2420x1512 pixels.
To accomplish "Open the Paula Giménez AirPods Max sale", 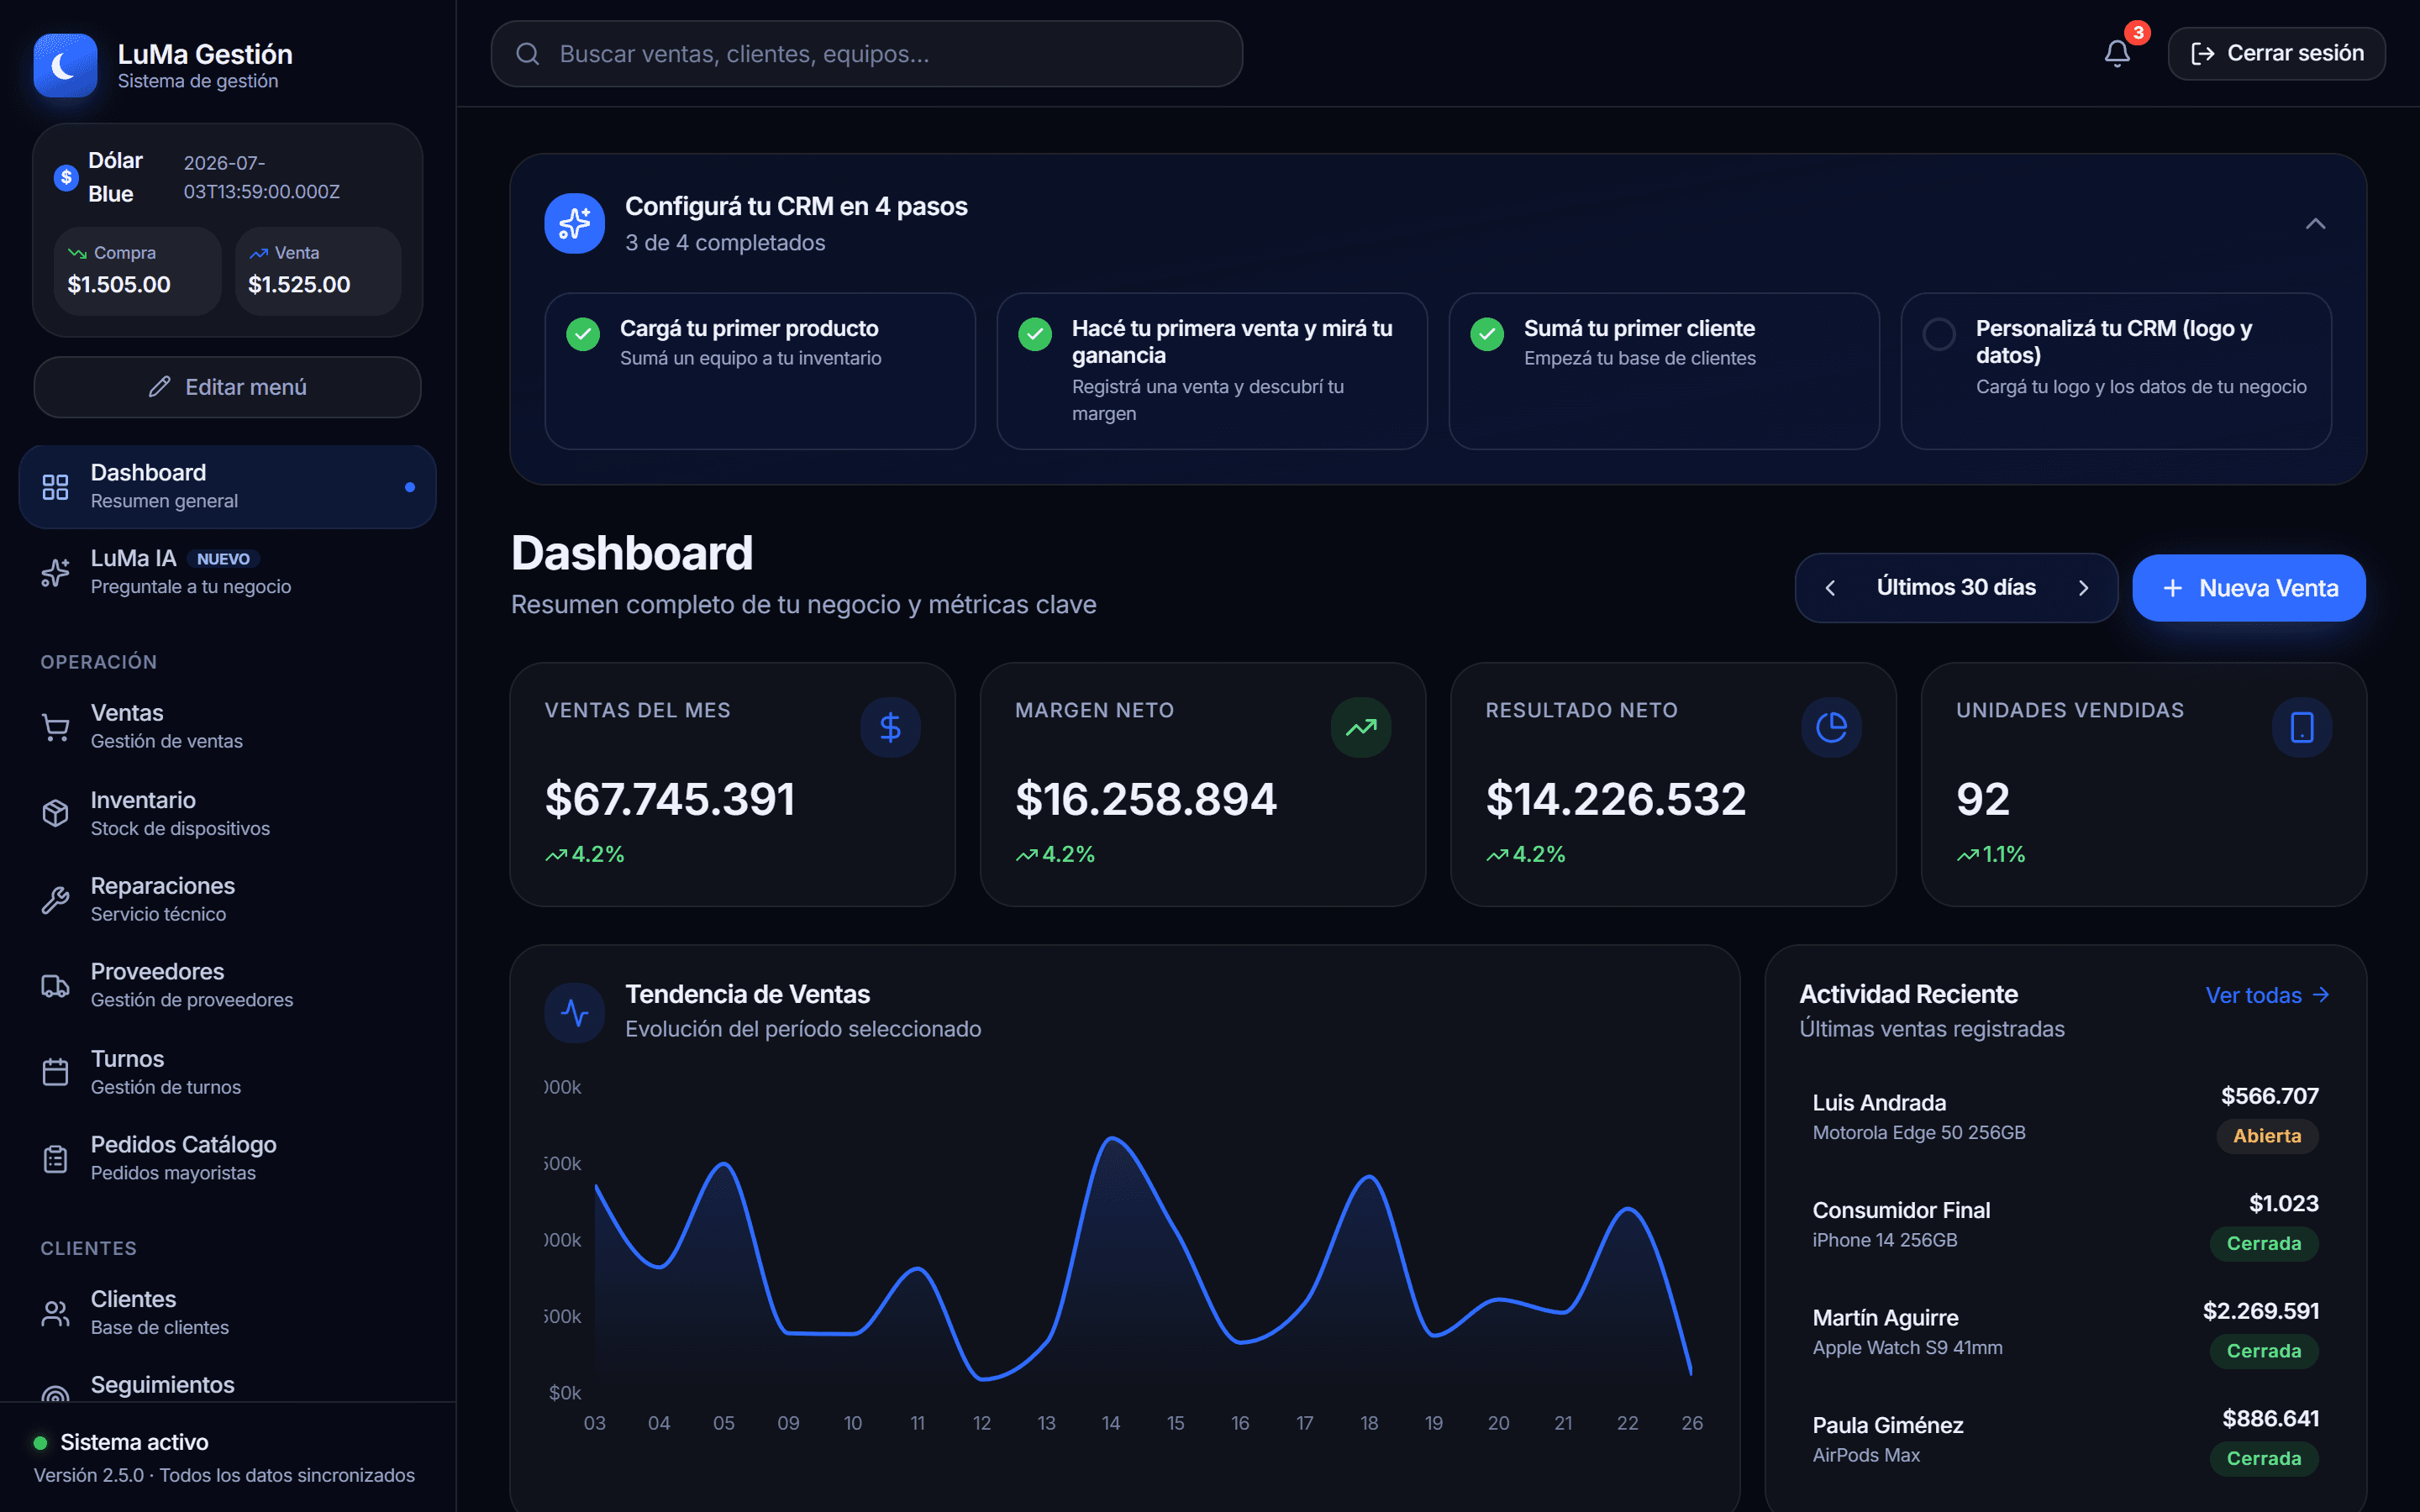I will pos(2065,1439).
